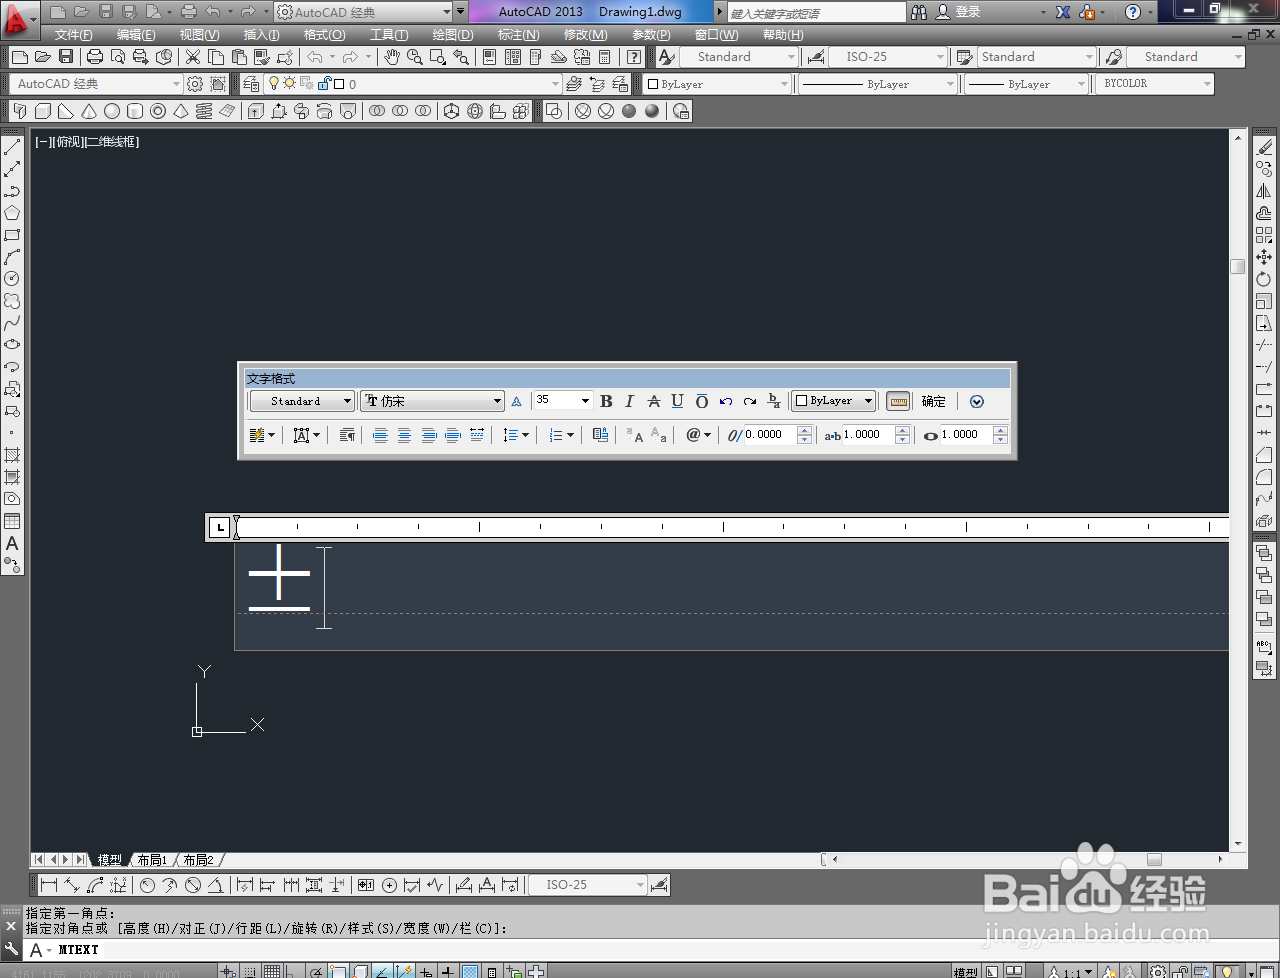Open the columns dropdown button
1280x978 pixels.
tap(262, 435)
